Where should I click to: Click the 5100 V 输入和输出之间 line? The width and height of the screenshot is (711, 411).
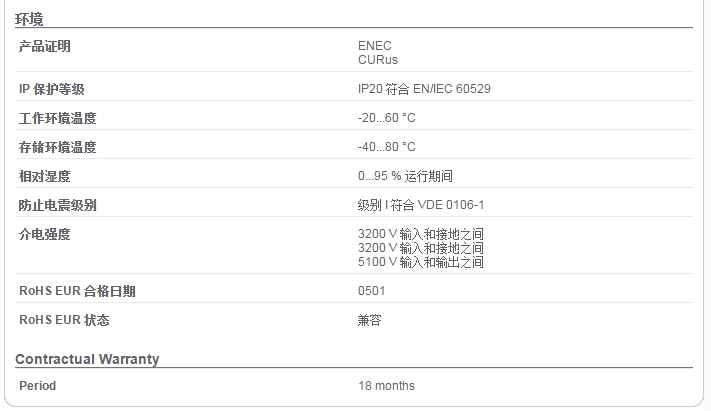420,262
